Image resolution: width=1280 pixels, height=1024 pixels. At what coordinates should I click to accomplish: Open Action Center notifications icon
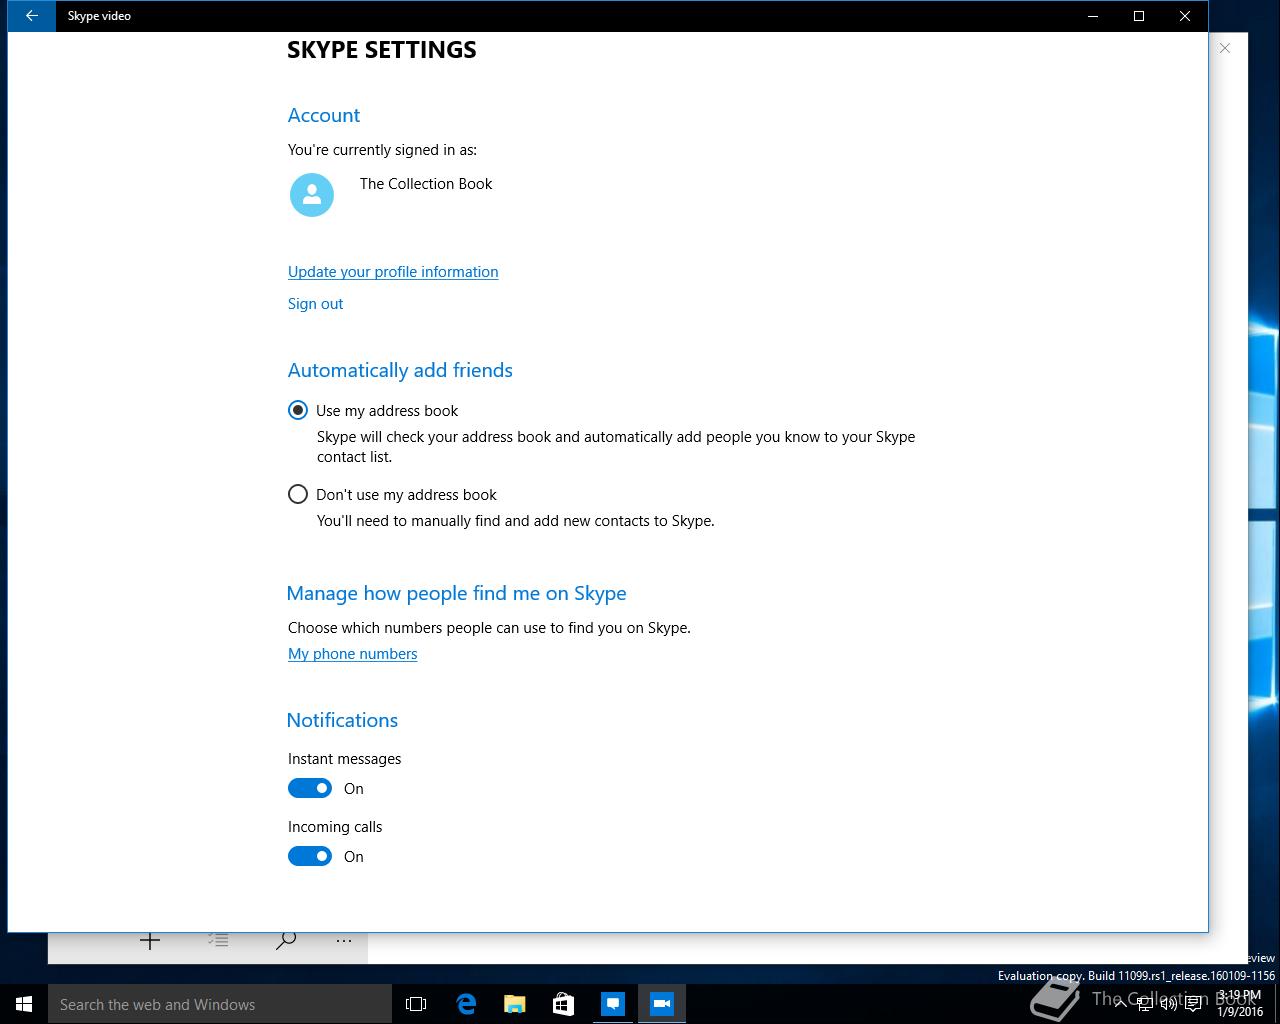click(x=1193, y=1005)
